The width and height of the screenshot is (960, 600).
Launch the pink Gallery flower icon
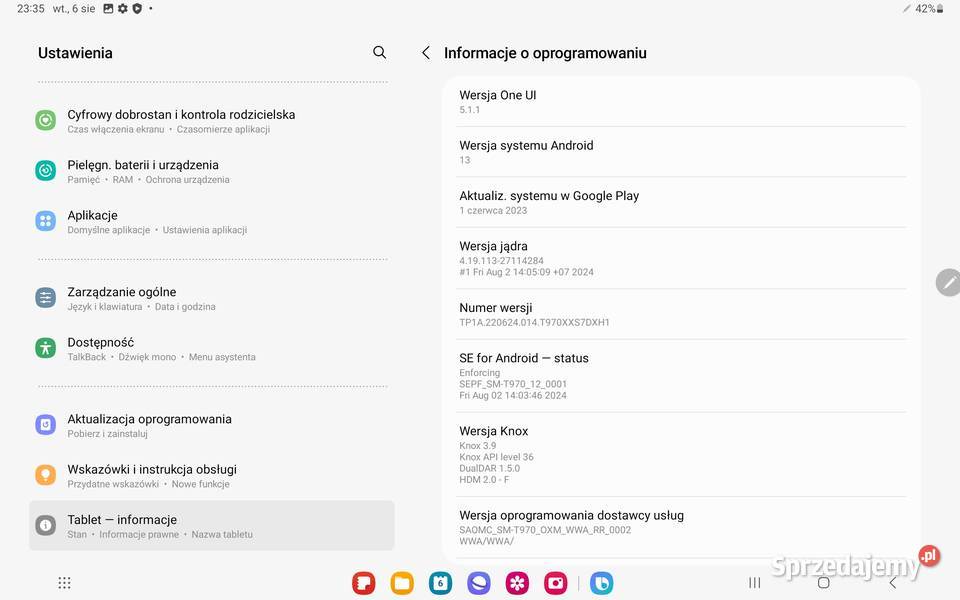[517, 583]
